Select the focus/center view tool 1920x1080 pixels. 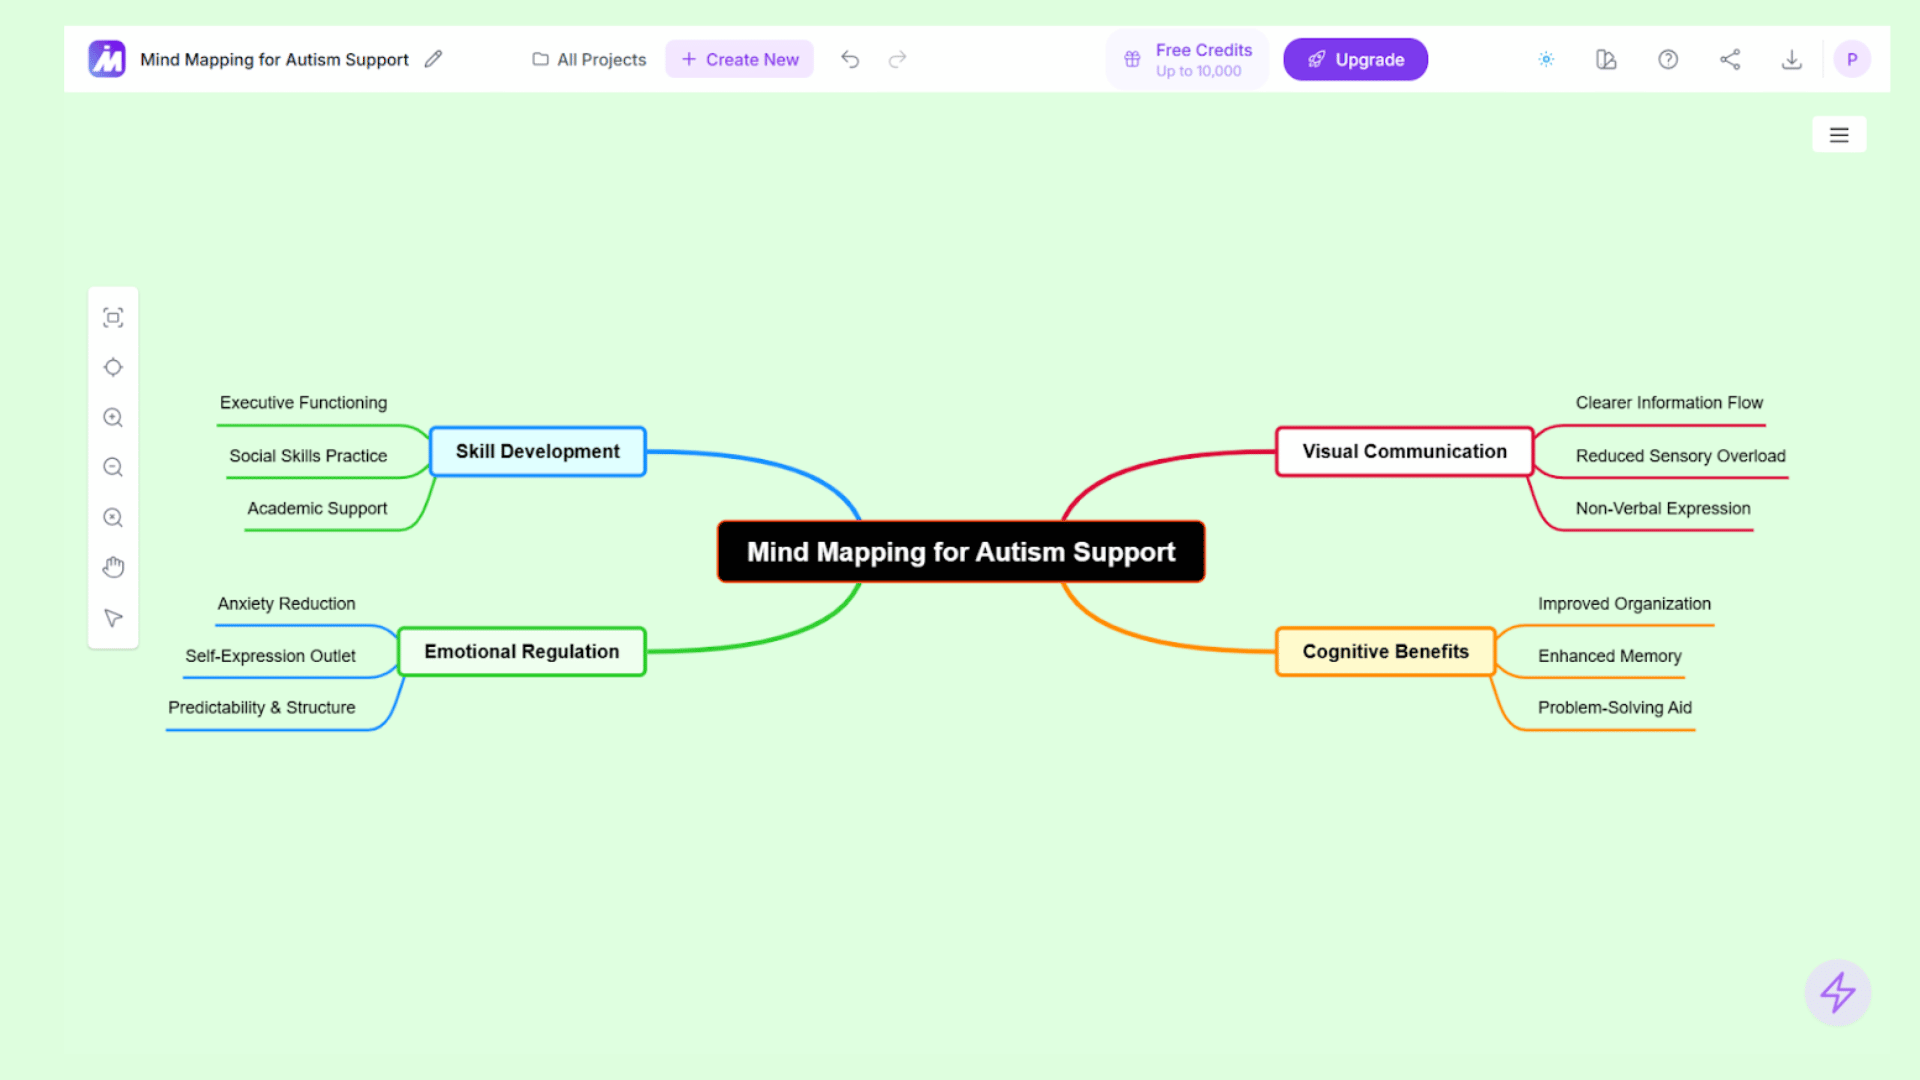tap(113, 367)
